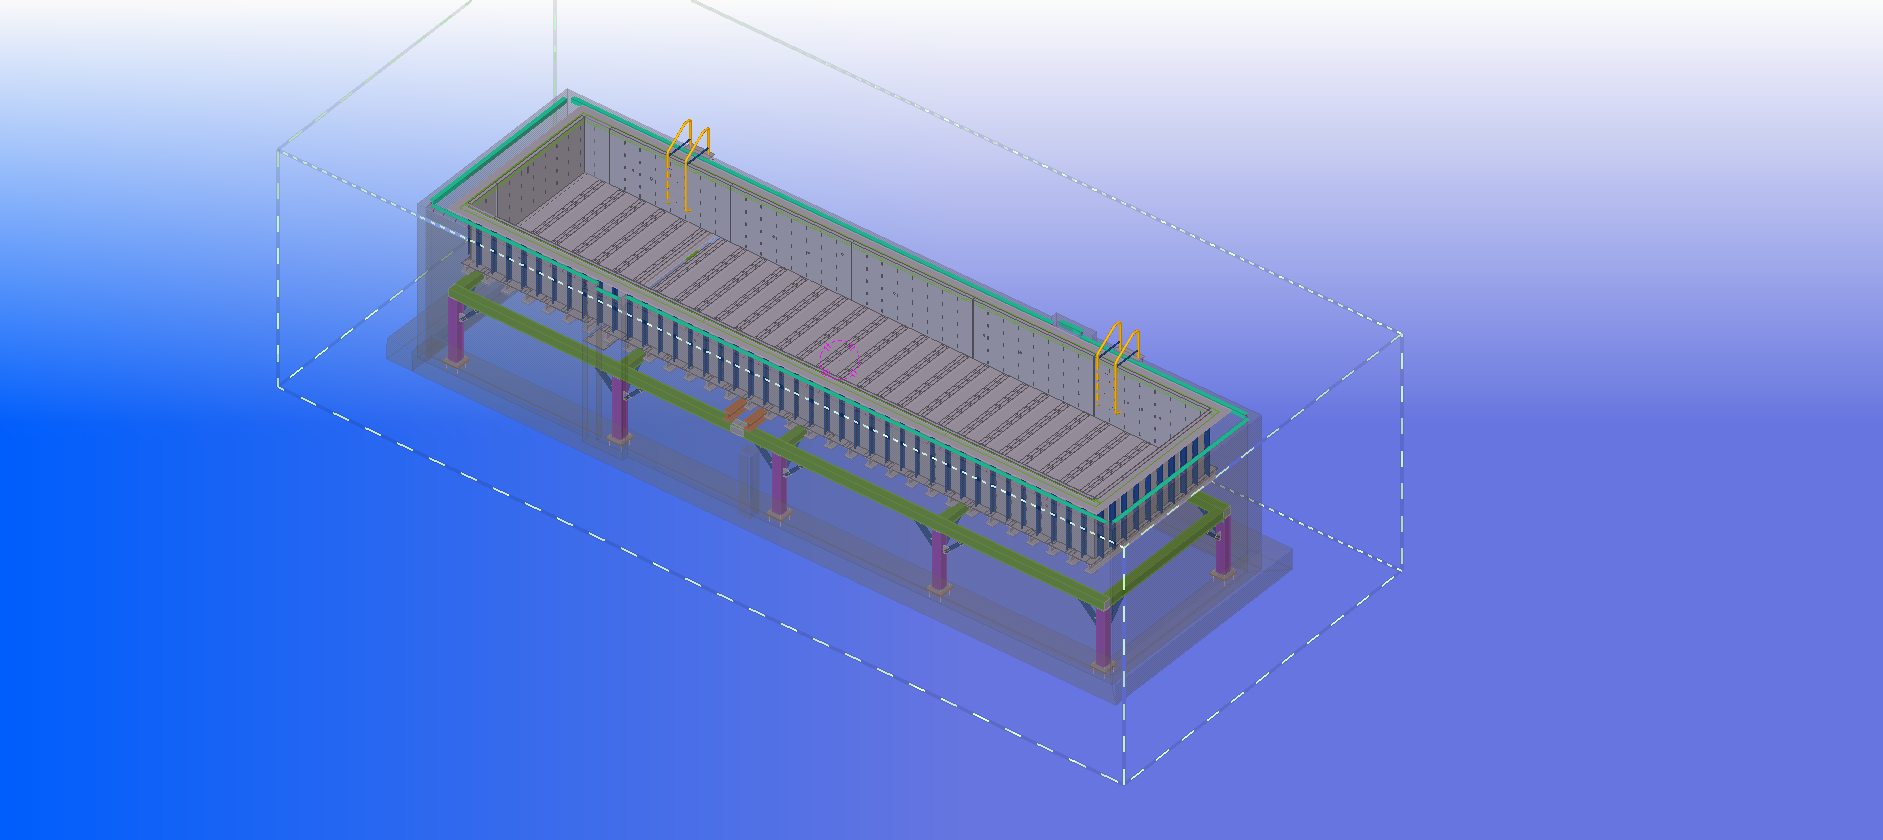The height and width of the screenshot is (840, 1883).
Task: Pick the purple column at the back-right corner
Action: [x=1222, y=545]
